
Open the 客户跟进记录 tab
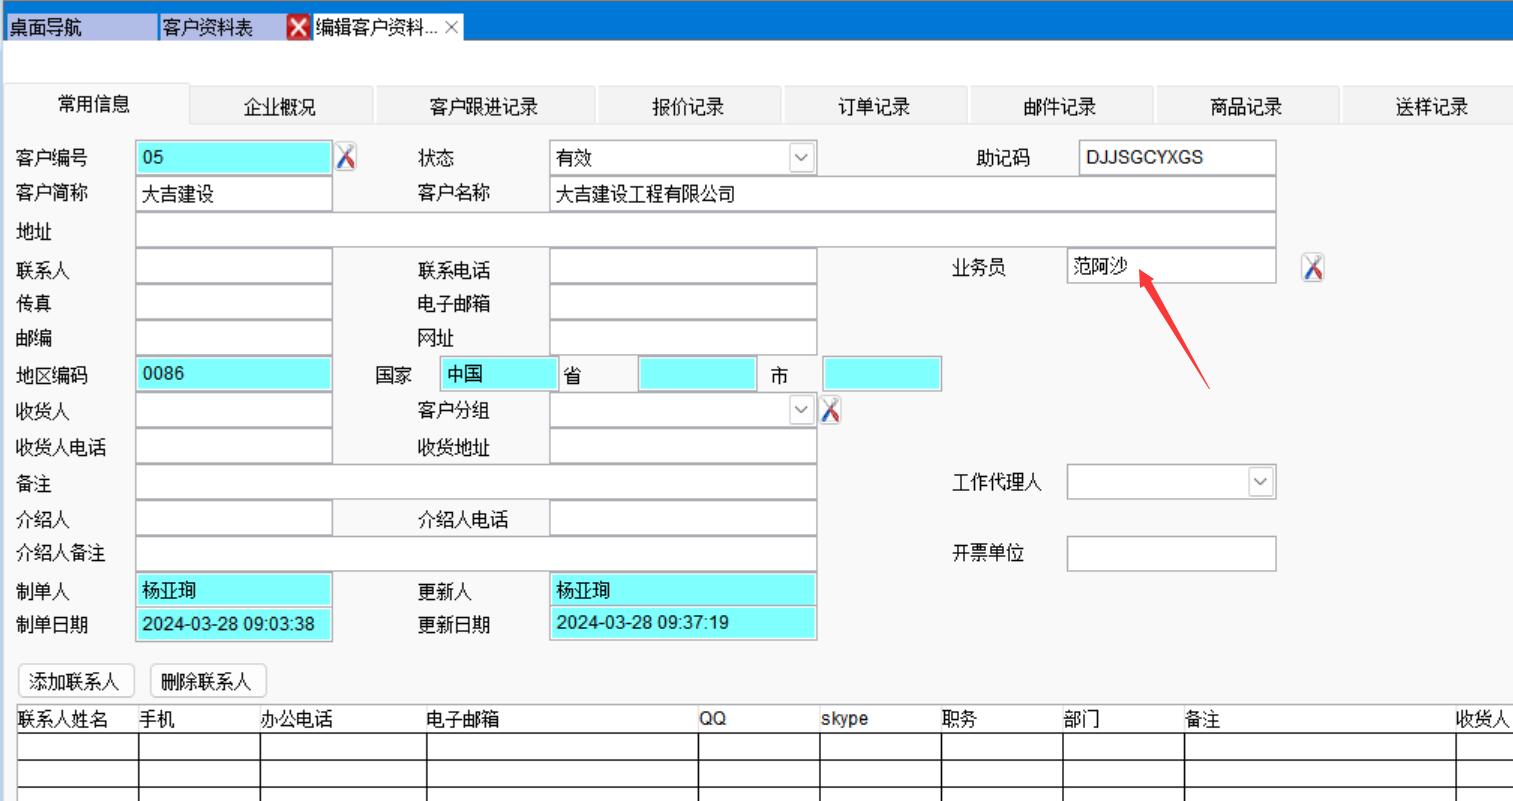[484, 107]
